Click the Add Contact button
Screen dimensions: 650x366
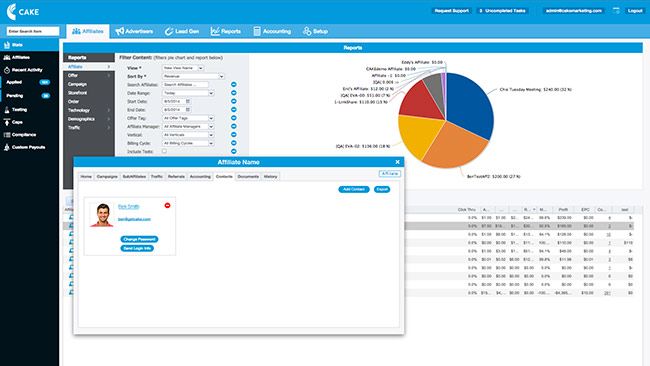[354, 189]
